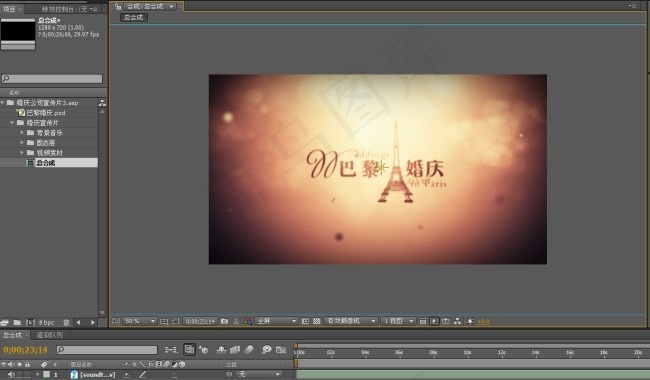This screenshot has height=380, width=650.
Task: Collapse the 婚庆宣传片 folder
Action: coord(12,123)
